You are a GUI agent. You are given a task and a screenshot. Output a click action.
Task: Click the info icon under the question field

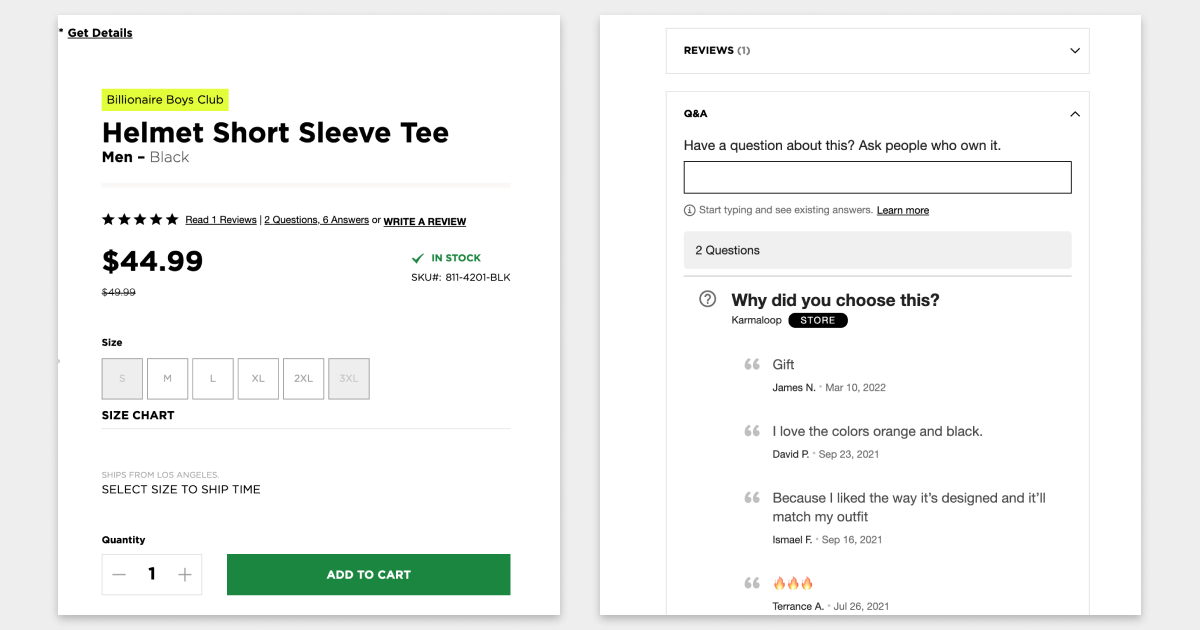click(x=689, y=211)
